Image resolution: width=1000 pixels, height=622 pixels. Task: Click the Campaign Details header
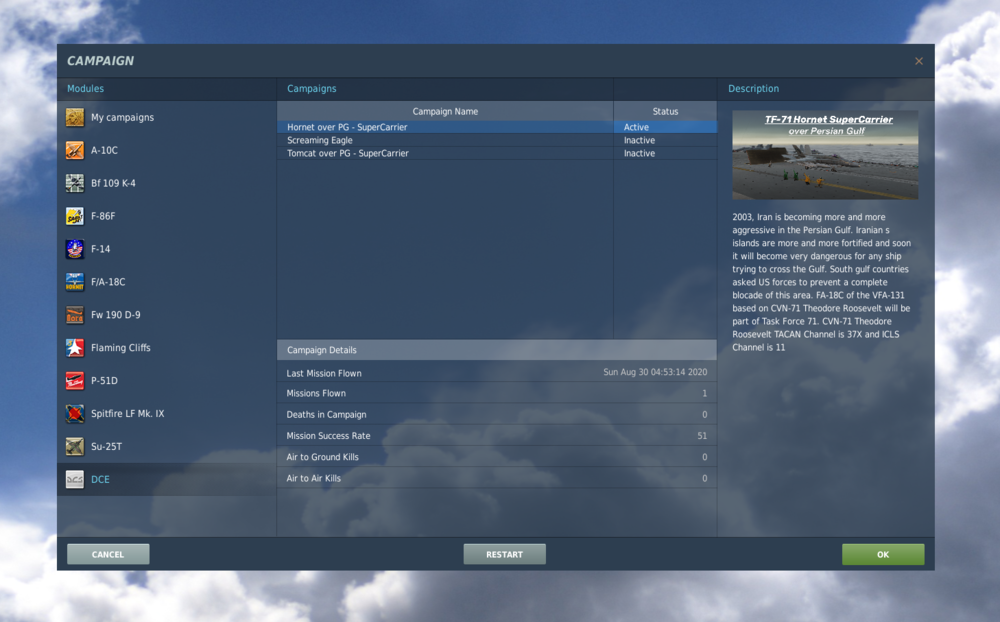tap(497, 350)
